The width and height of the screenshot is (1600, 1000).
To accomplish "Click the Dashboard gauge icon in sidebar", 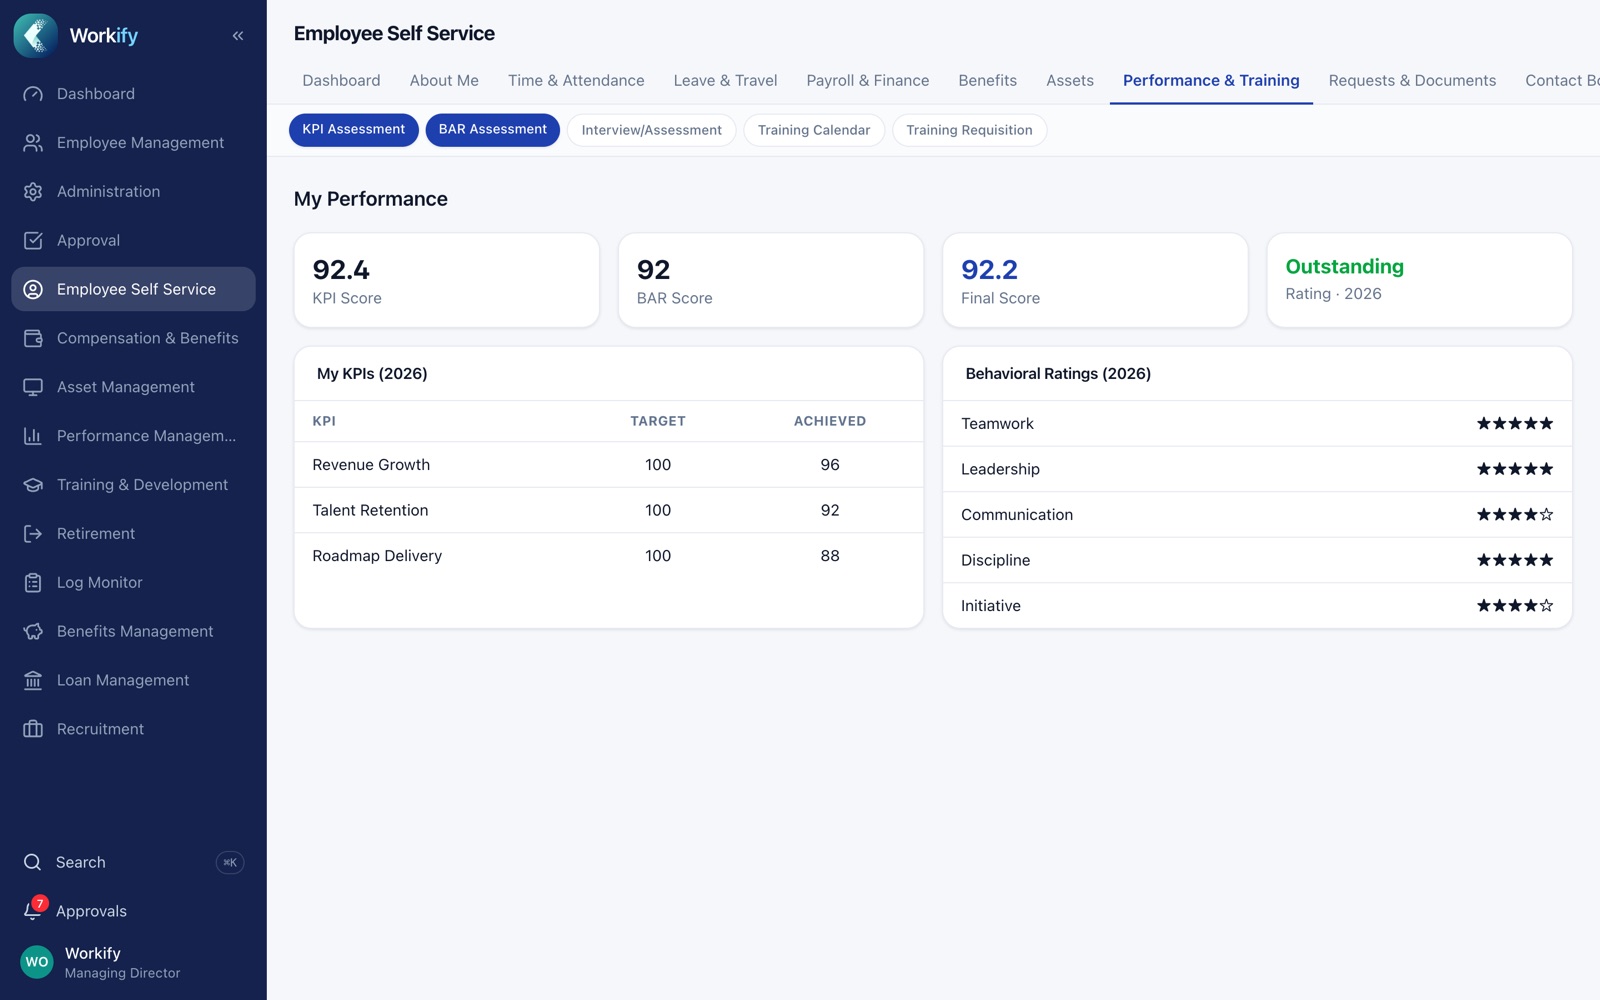I will (x=33, y=94).
